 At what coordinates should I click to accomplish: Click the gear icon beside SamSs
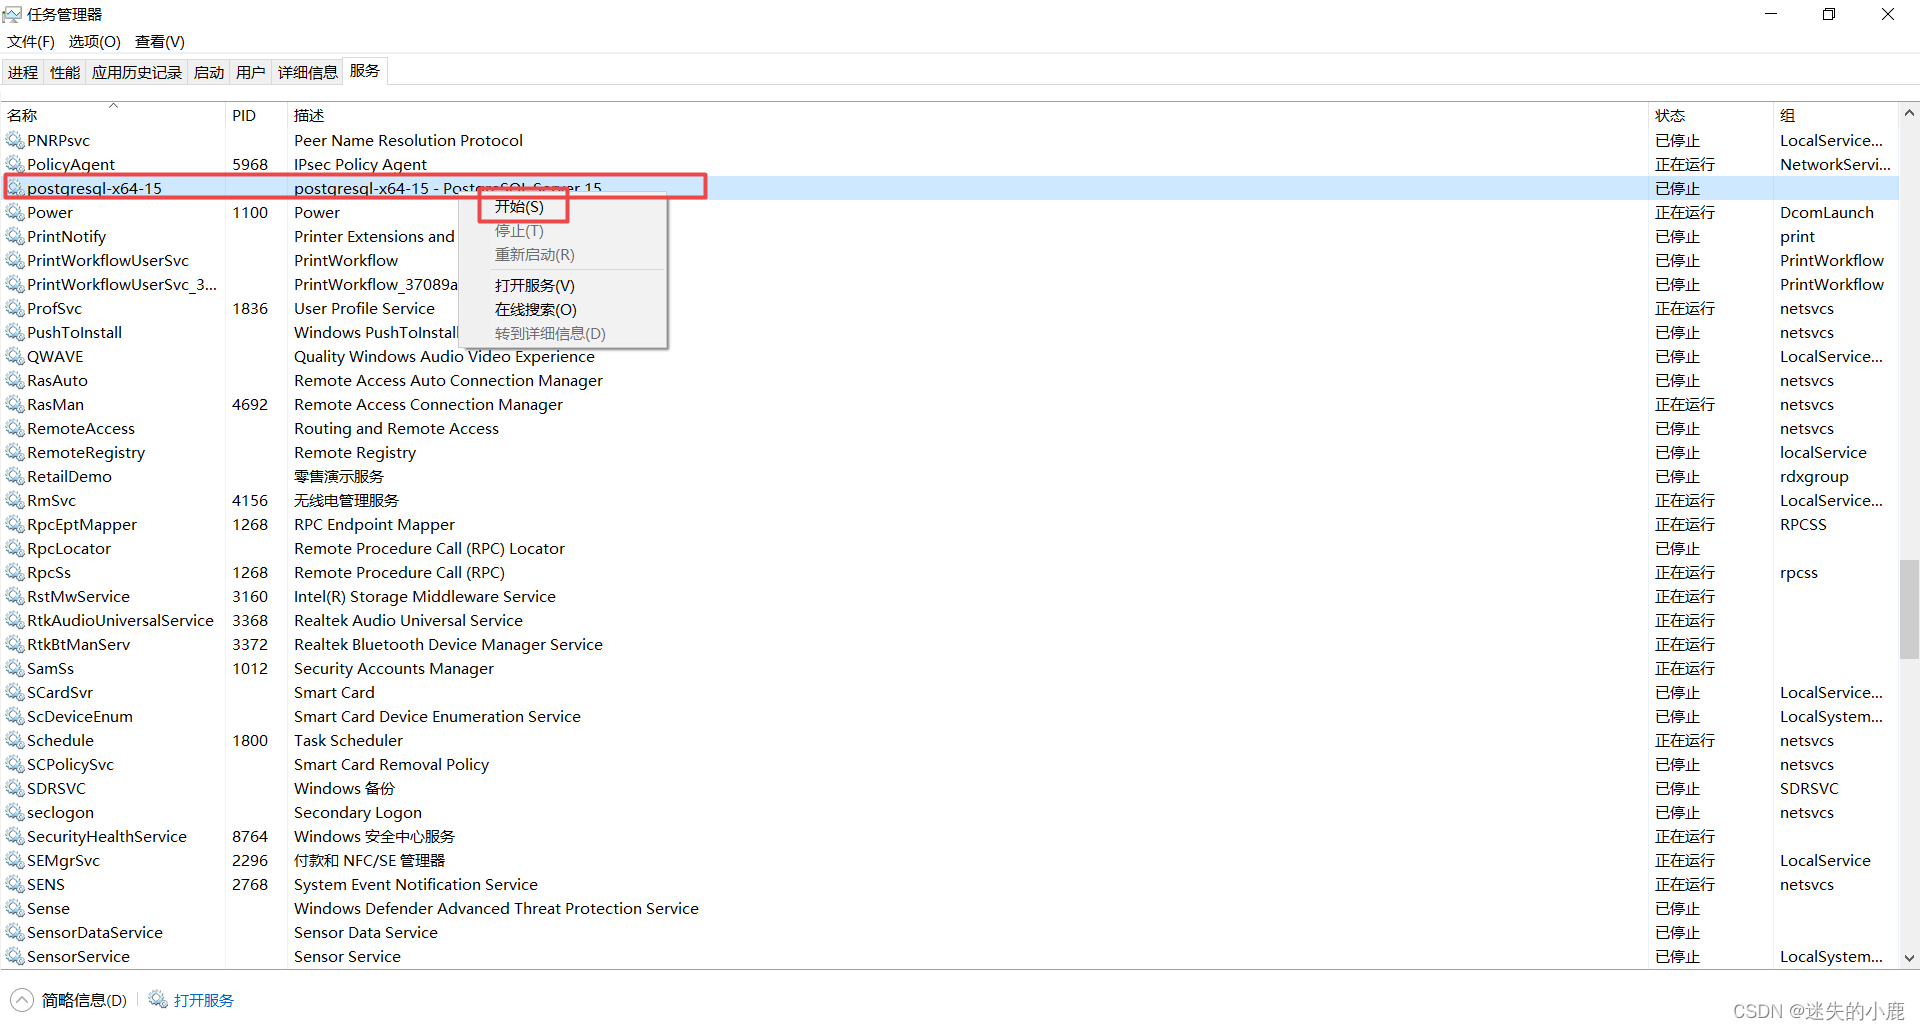(x=15, y=668)
